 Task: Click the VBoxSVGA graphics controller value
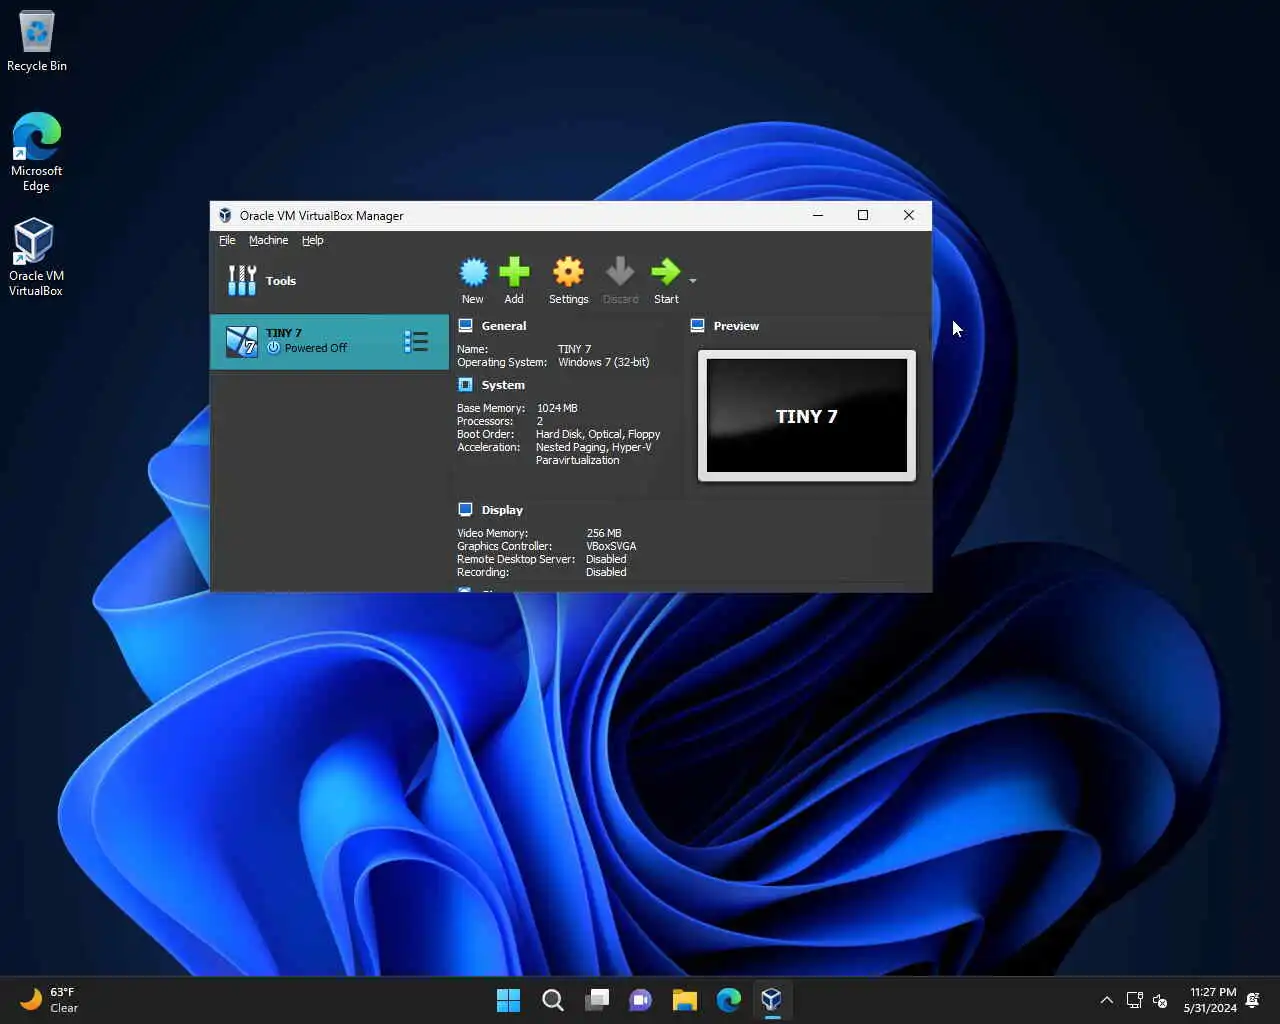[x=611, y=546]
